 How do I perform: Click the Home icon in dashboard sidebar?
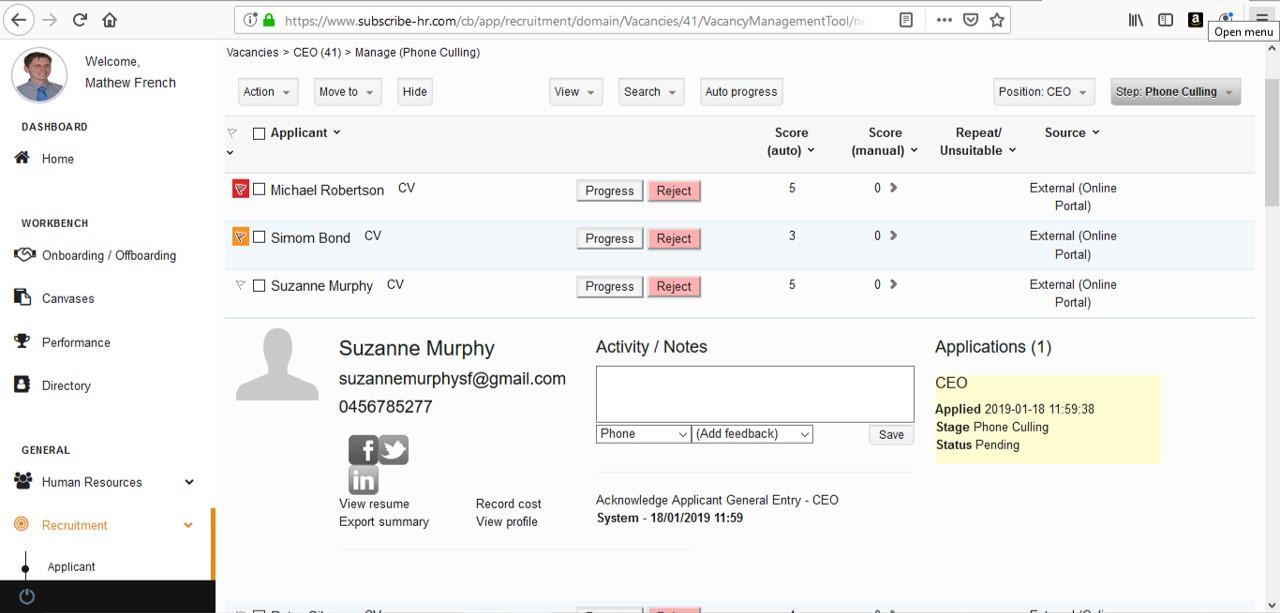click(22, 158)
